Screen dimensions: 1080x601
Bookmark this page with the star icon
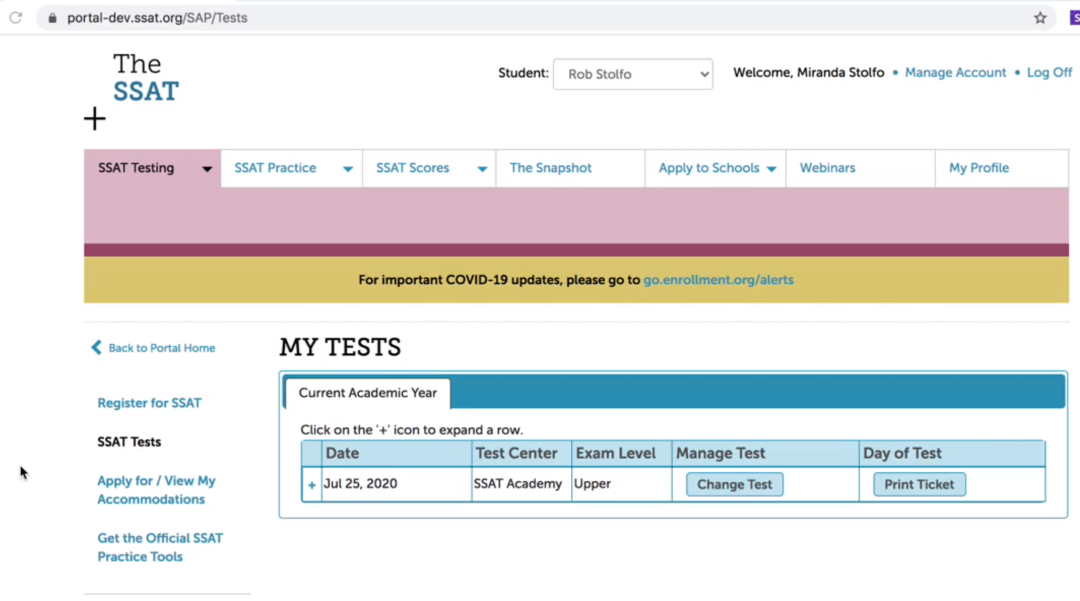pos(1040,18)
